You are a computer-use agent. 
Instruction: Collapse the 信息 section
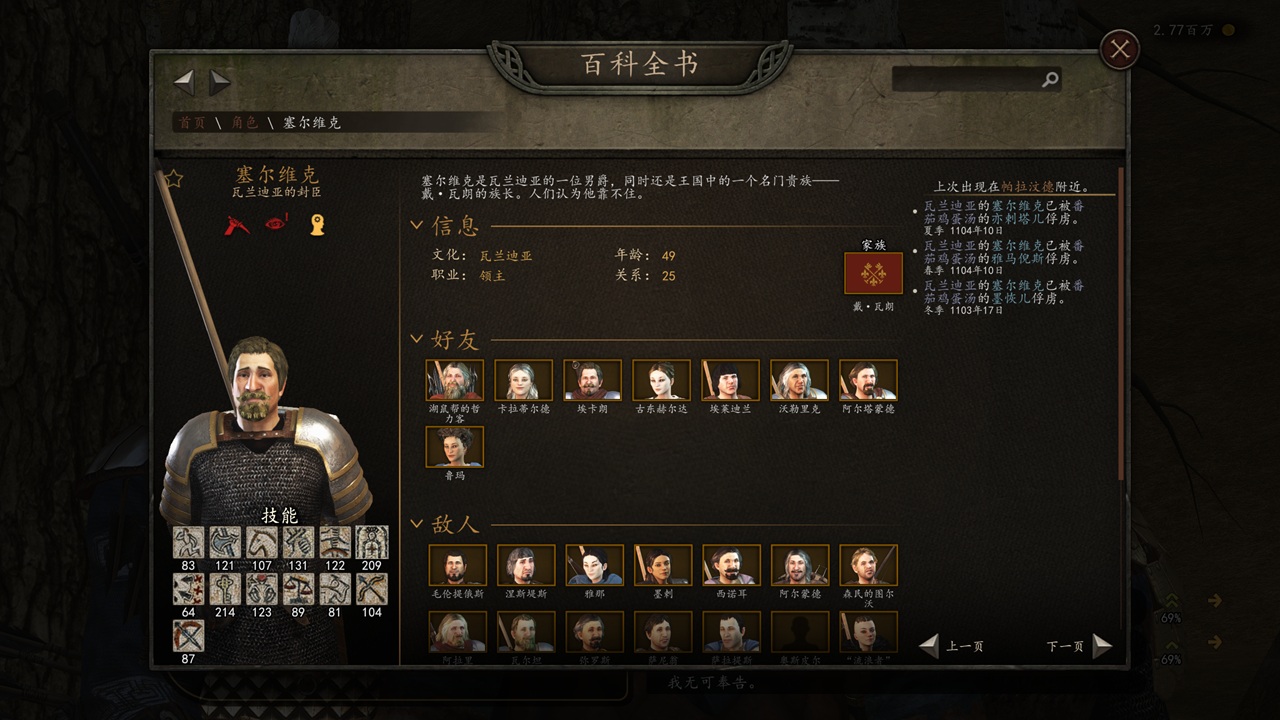point(417,226)
